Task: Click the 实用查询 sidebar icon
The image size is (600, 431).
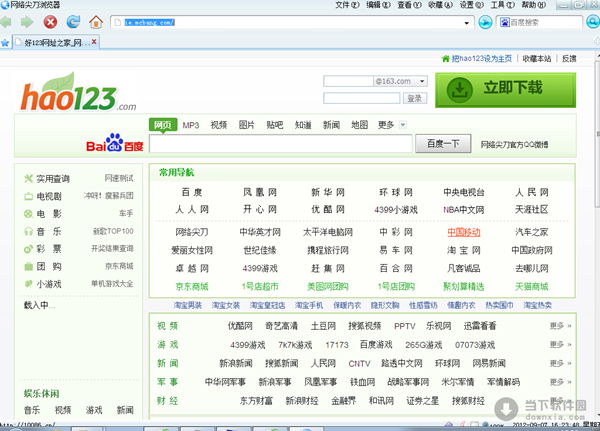Action: point(28,178)
